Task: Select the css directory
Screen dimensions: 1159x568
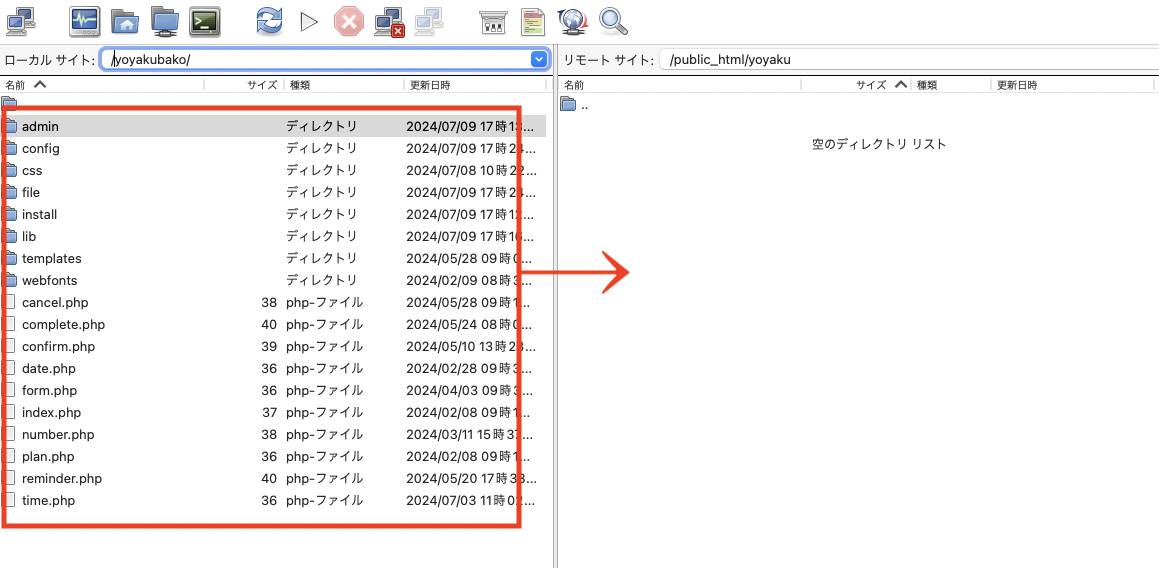Action: [273, 171]
